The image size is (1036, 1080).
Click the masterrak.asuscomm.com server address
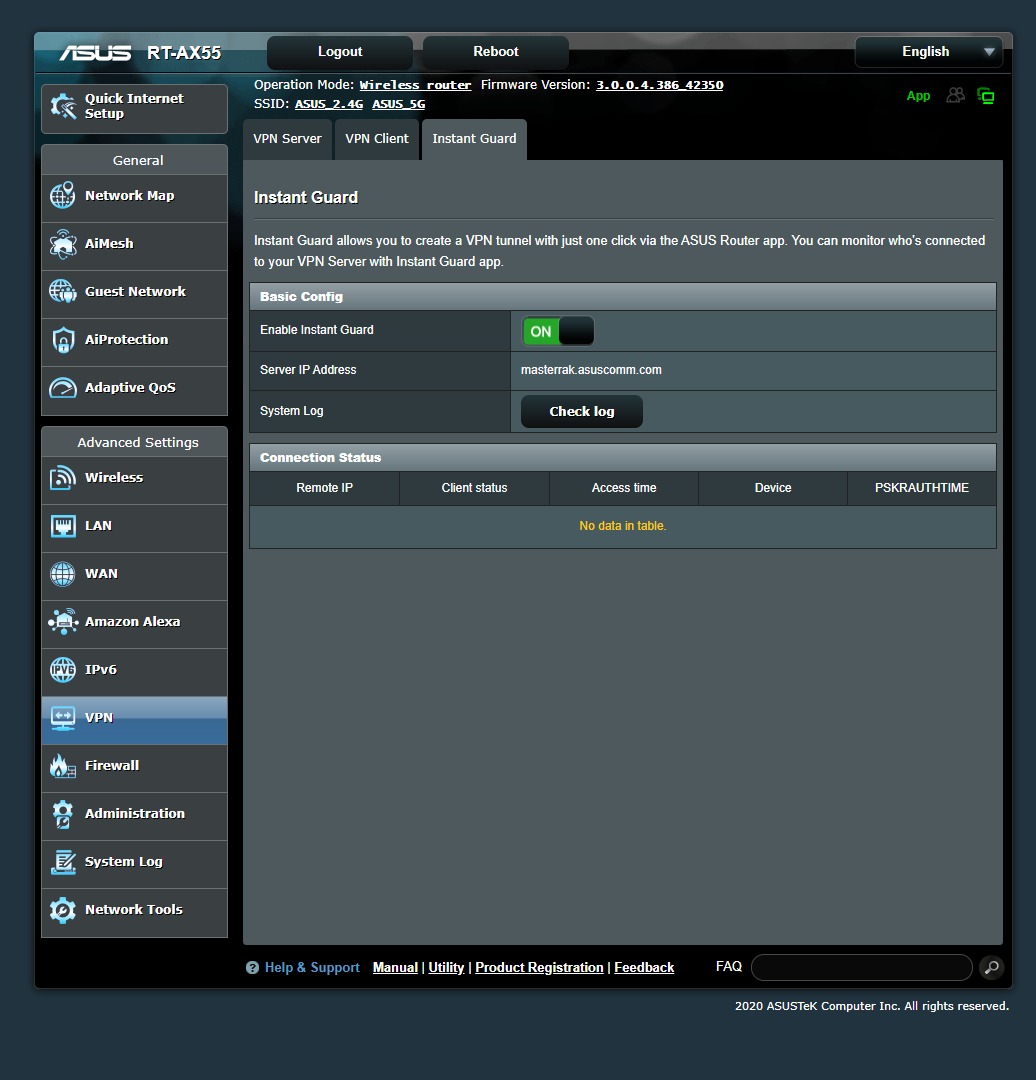pos(591,370)
